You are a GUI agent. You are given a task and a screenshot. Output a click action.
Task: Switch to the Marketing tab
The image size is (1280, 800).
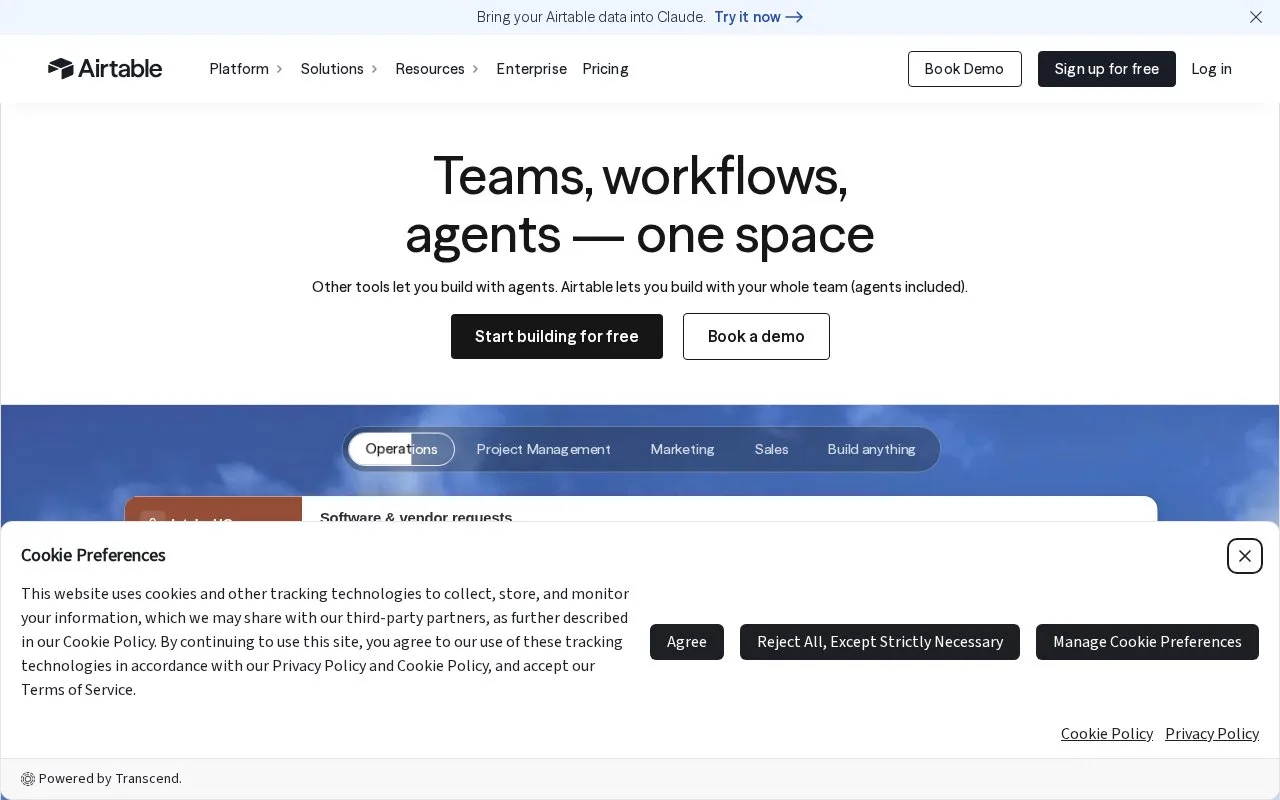[682, 449]
